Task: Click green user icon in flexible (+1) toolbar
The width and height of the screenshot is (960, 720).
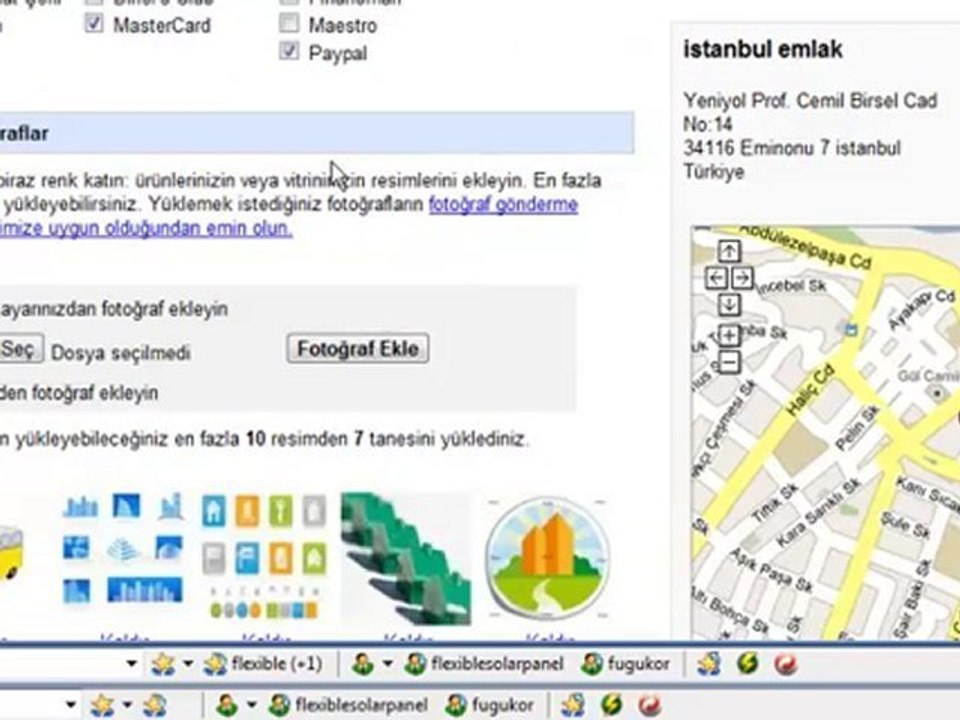Action: (363, 664)
